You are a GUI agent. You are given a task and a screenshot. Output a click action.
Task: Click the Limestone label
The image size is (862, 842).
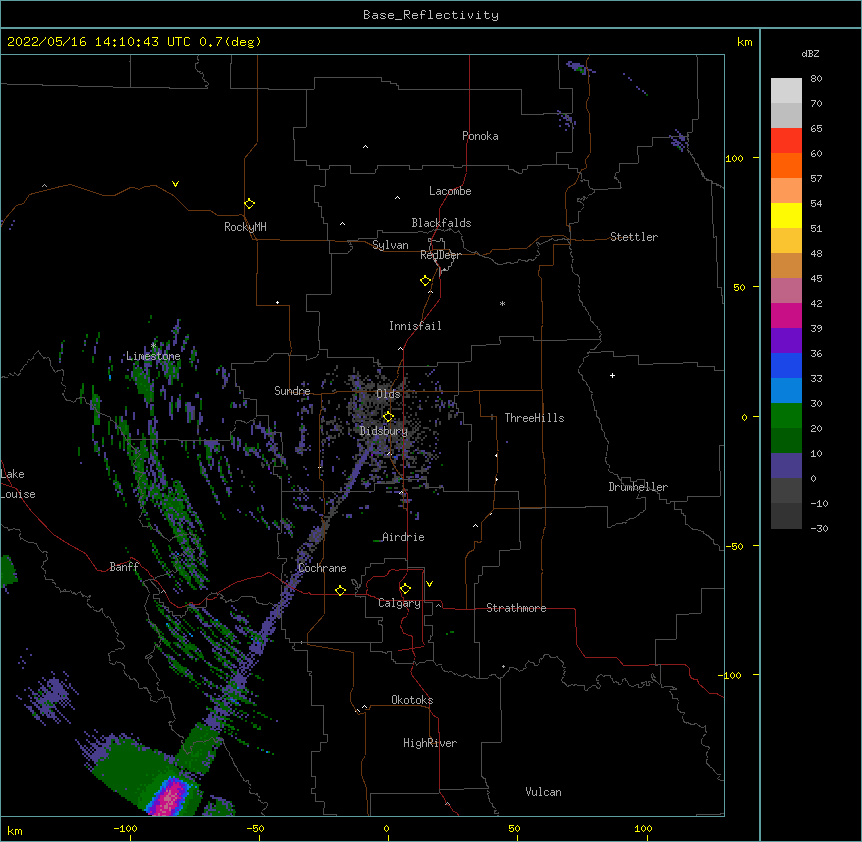coord(153,356)
